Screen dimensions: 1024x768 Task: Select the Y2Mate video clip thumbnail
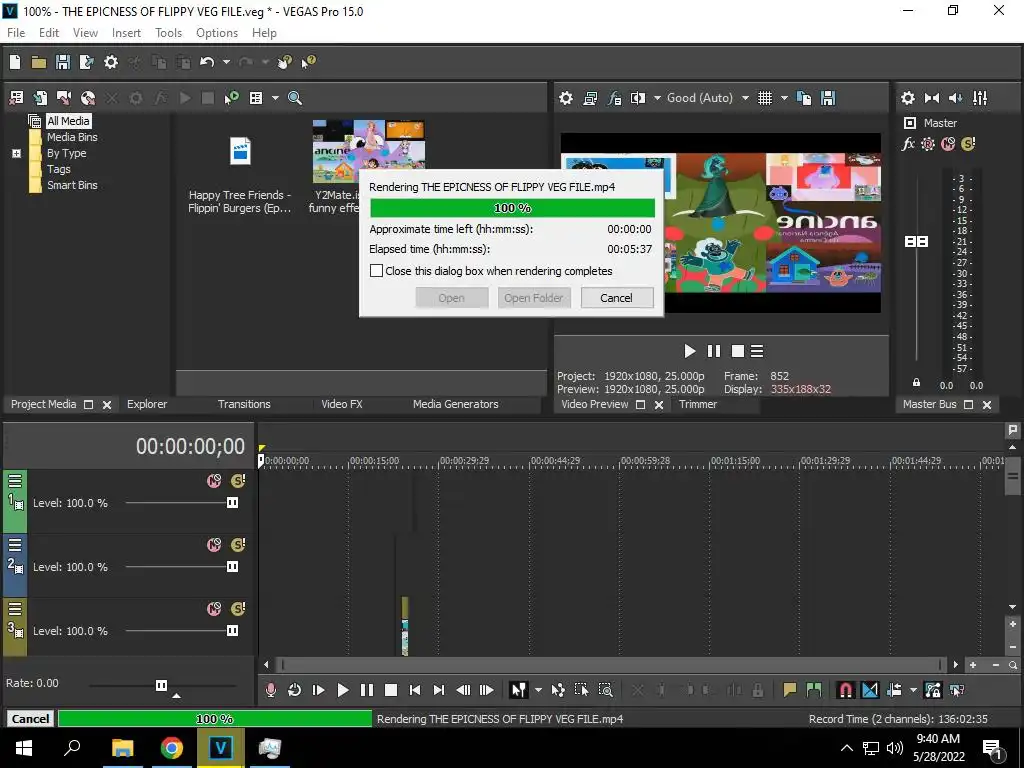tap(368, 152)
